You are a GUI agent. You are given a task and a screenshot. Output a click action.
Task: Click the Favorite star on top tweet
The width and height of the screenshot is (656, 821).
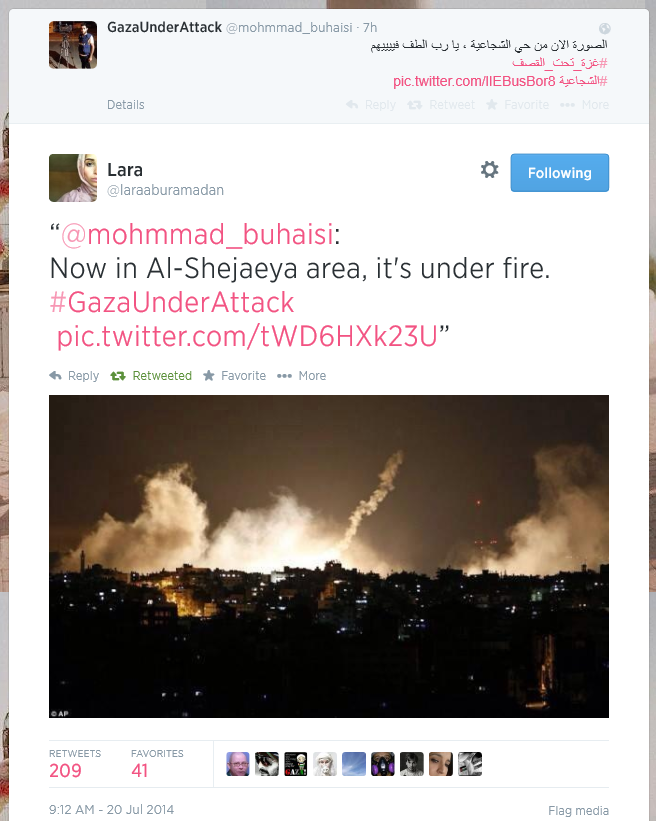[517, 105]
